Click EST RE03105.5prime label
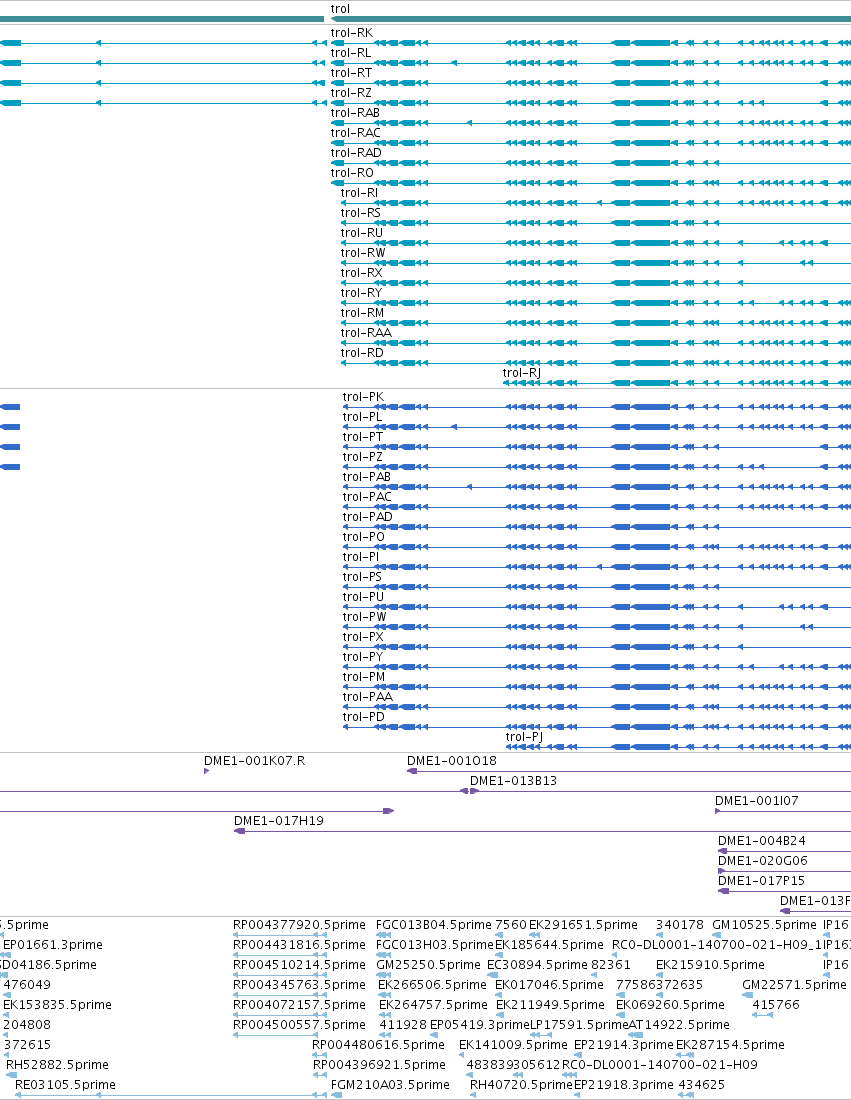Image resolution: width=851 pixels, height=1100 pixels. click(x=65, y=1085)
